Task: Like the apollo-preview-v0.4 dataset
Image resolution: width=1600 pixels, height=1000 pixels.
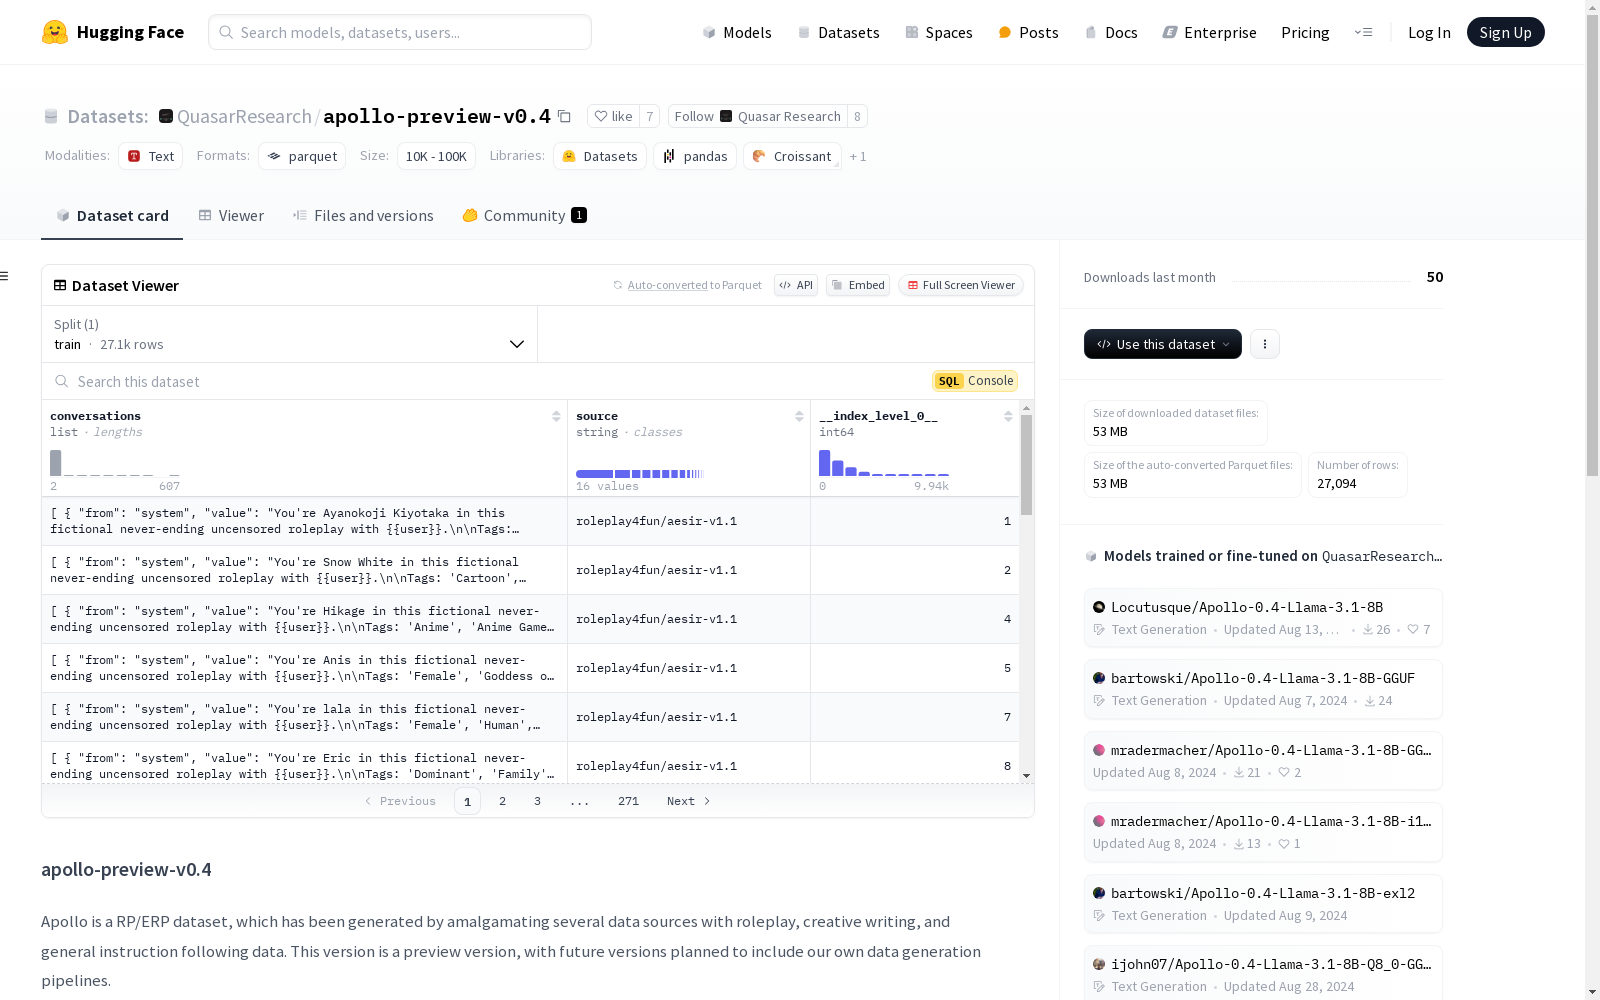Action: coord(613,116)
